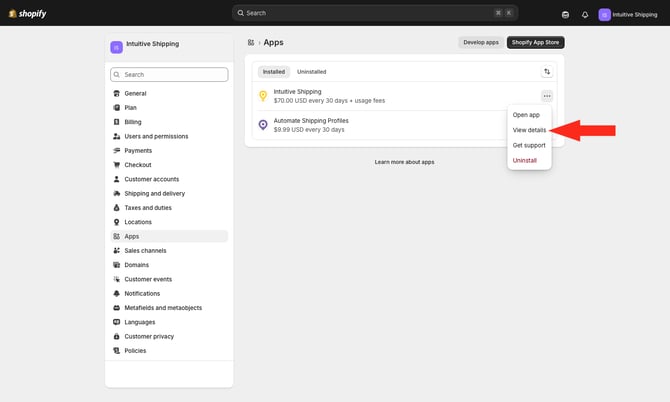Screen dimensions: 670x402
Task: Open Policies settings
Action: click(169, 351)
